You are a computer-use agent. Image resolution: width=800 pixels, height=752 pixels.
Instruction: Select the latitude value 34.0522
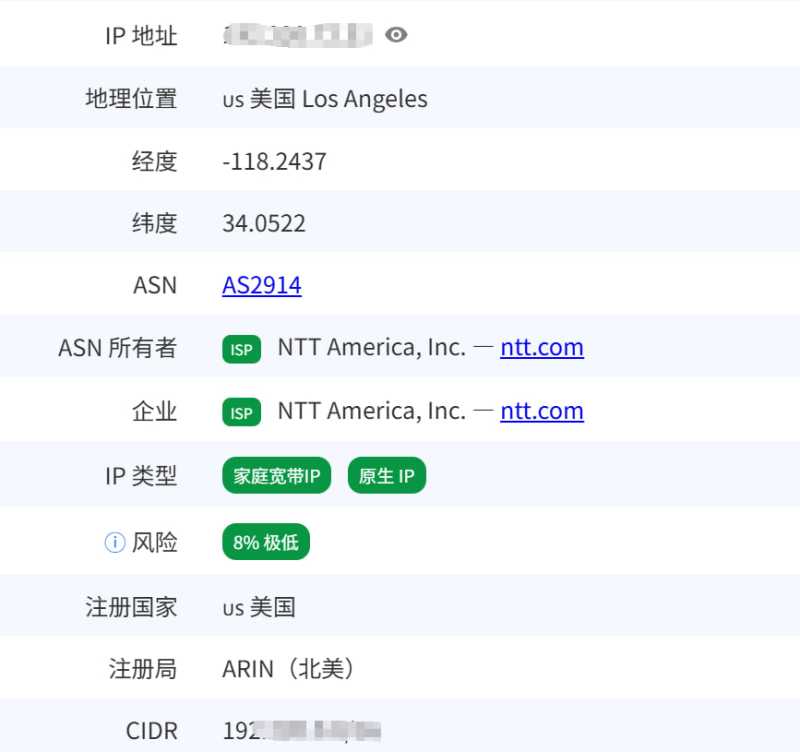(x=264, y=223)
